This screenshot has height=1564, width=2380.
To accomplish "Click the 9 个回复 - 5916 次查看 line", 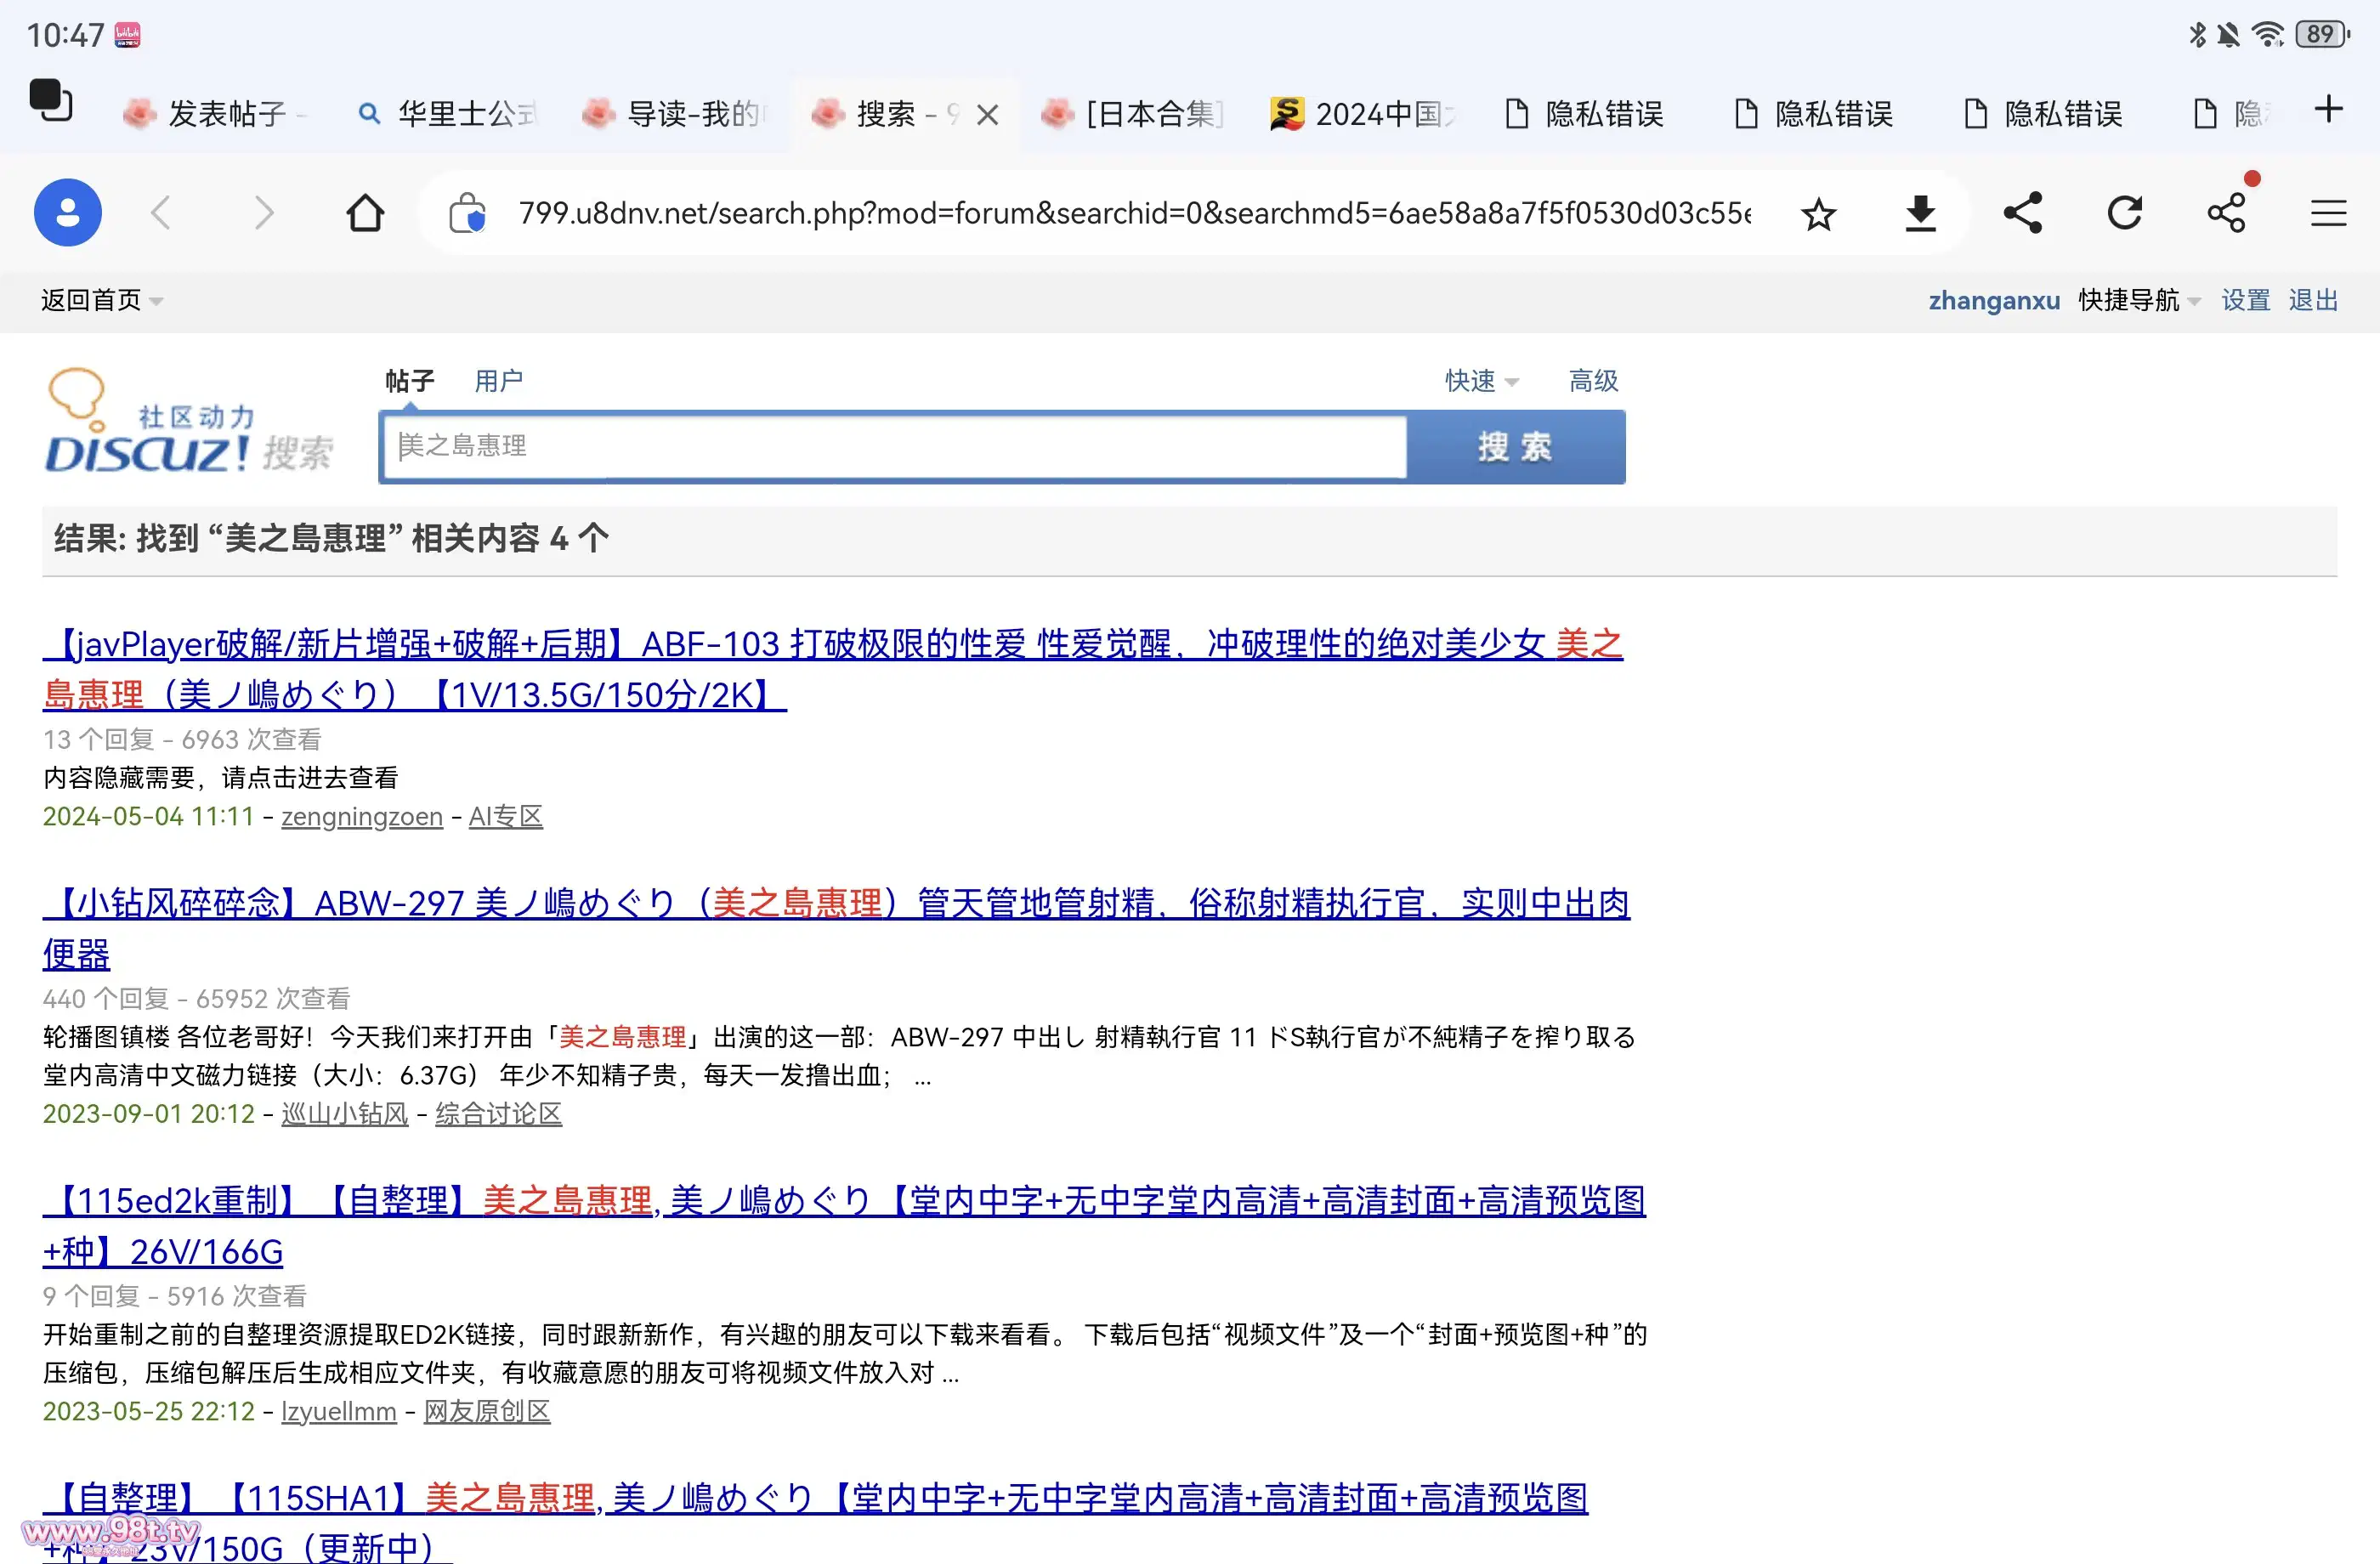I will pos(174,1296).
